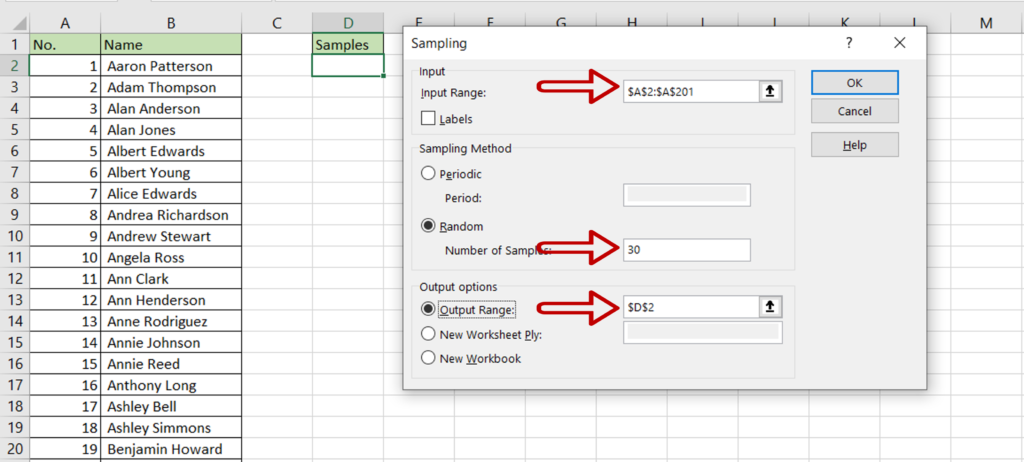Viewport: 1024px width, 462px height.
Task: Click the No. header cell
Action: 65,44
